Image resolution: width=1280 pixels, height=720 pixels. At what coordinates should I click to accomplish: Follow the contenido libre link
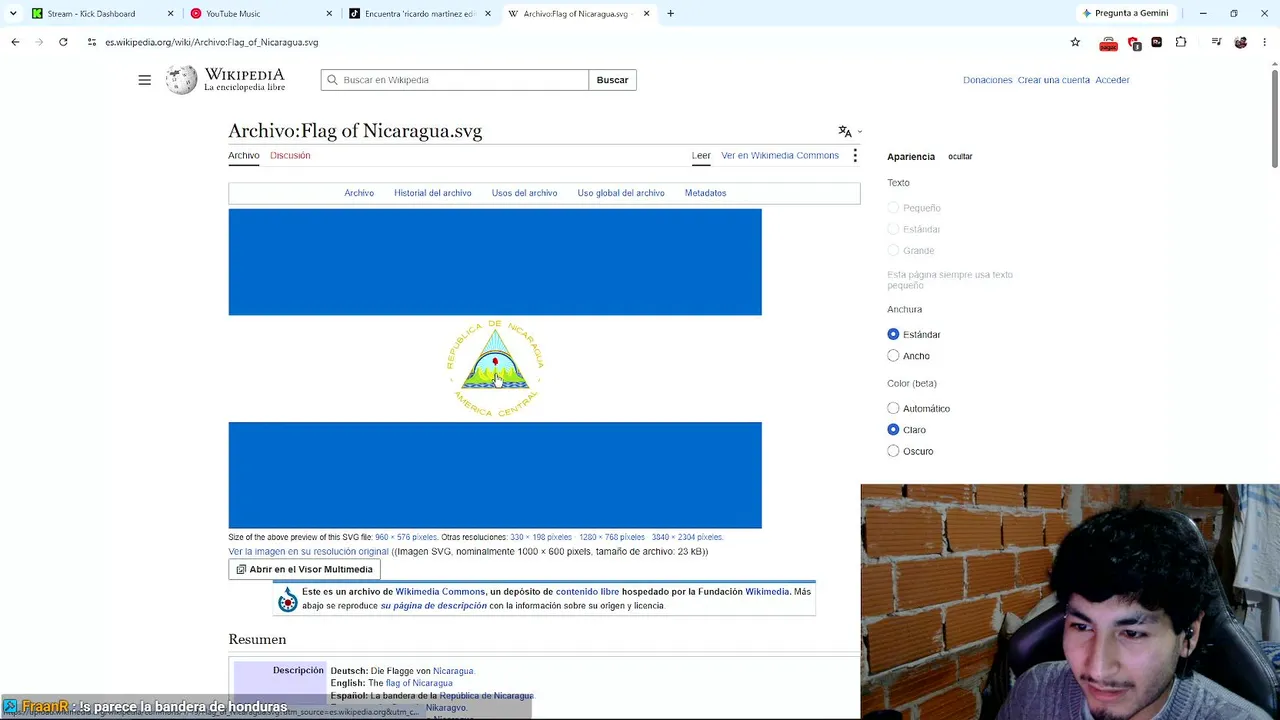click(587, 592)
